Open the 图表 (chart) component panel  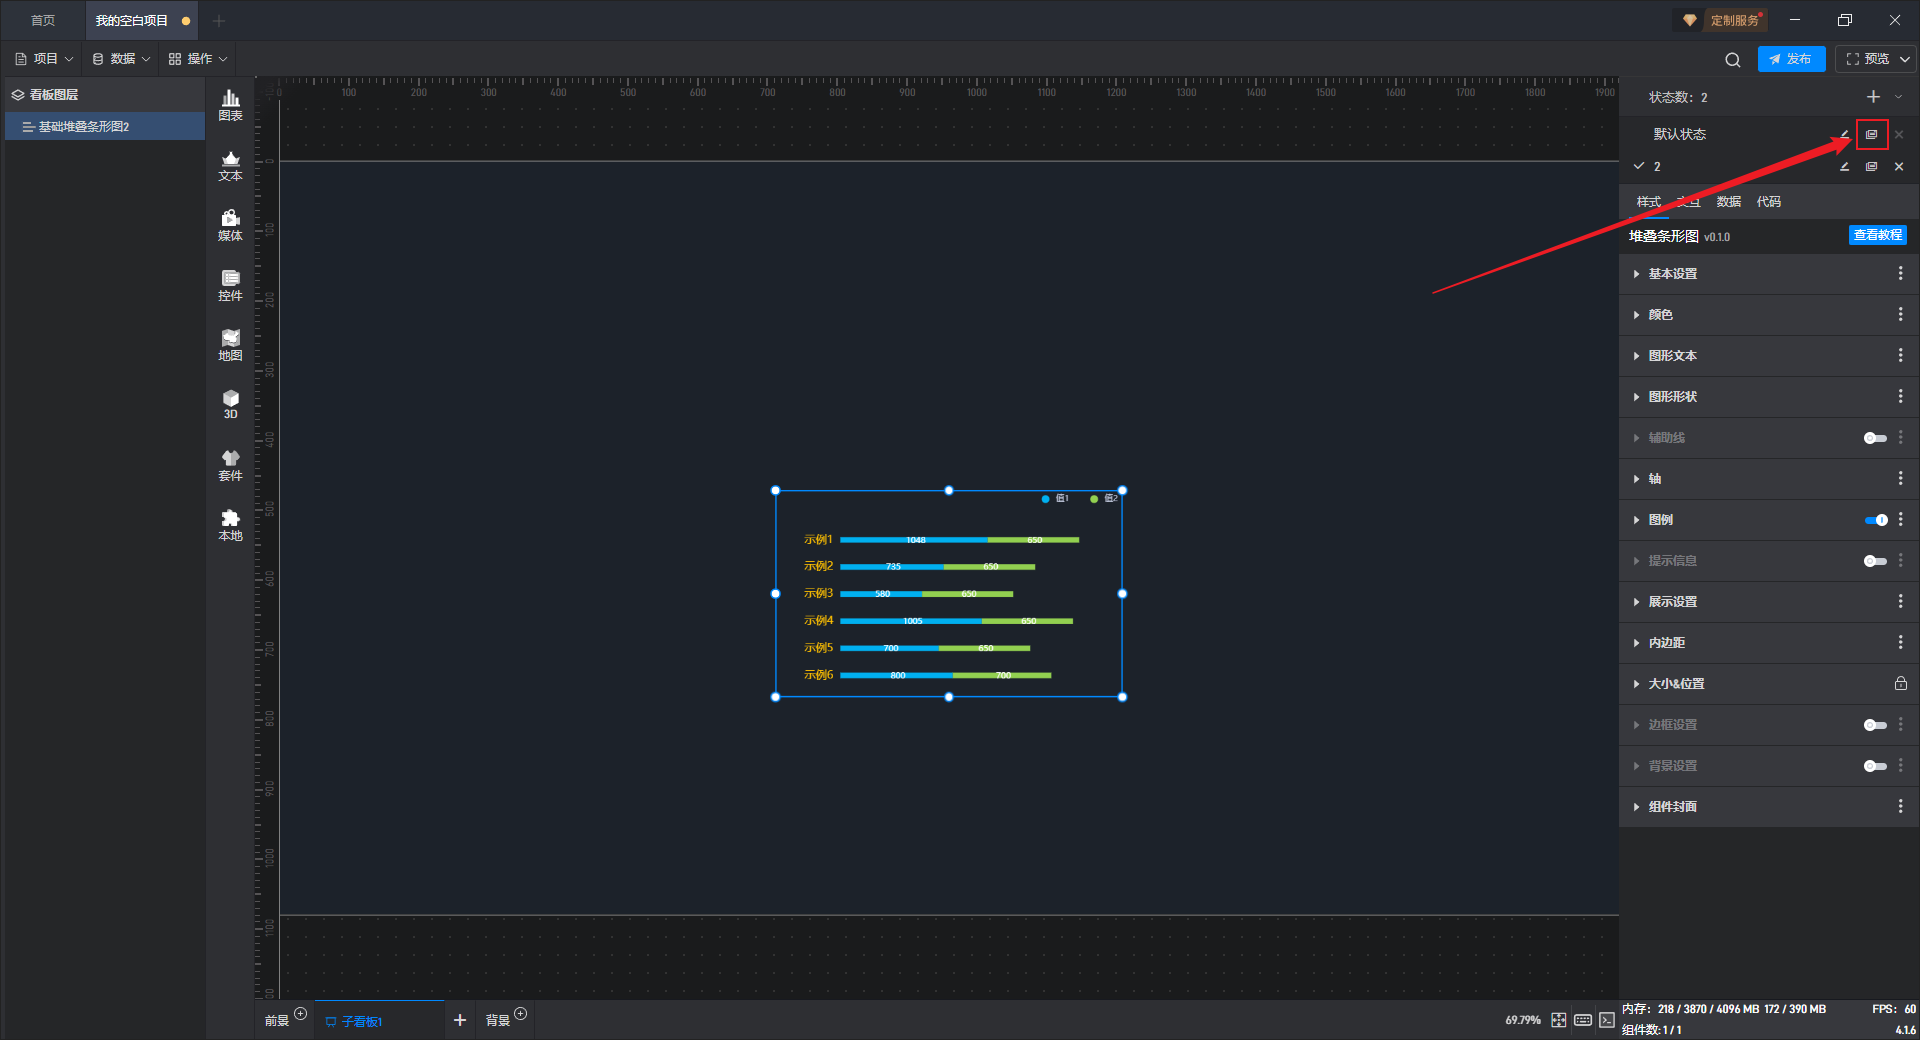pos(230,105)
